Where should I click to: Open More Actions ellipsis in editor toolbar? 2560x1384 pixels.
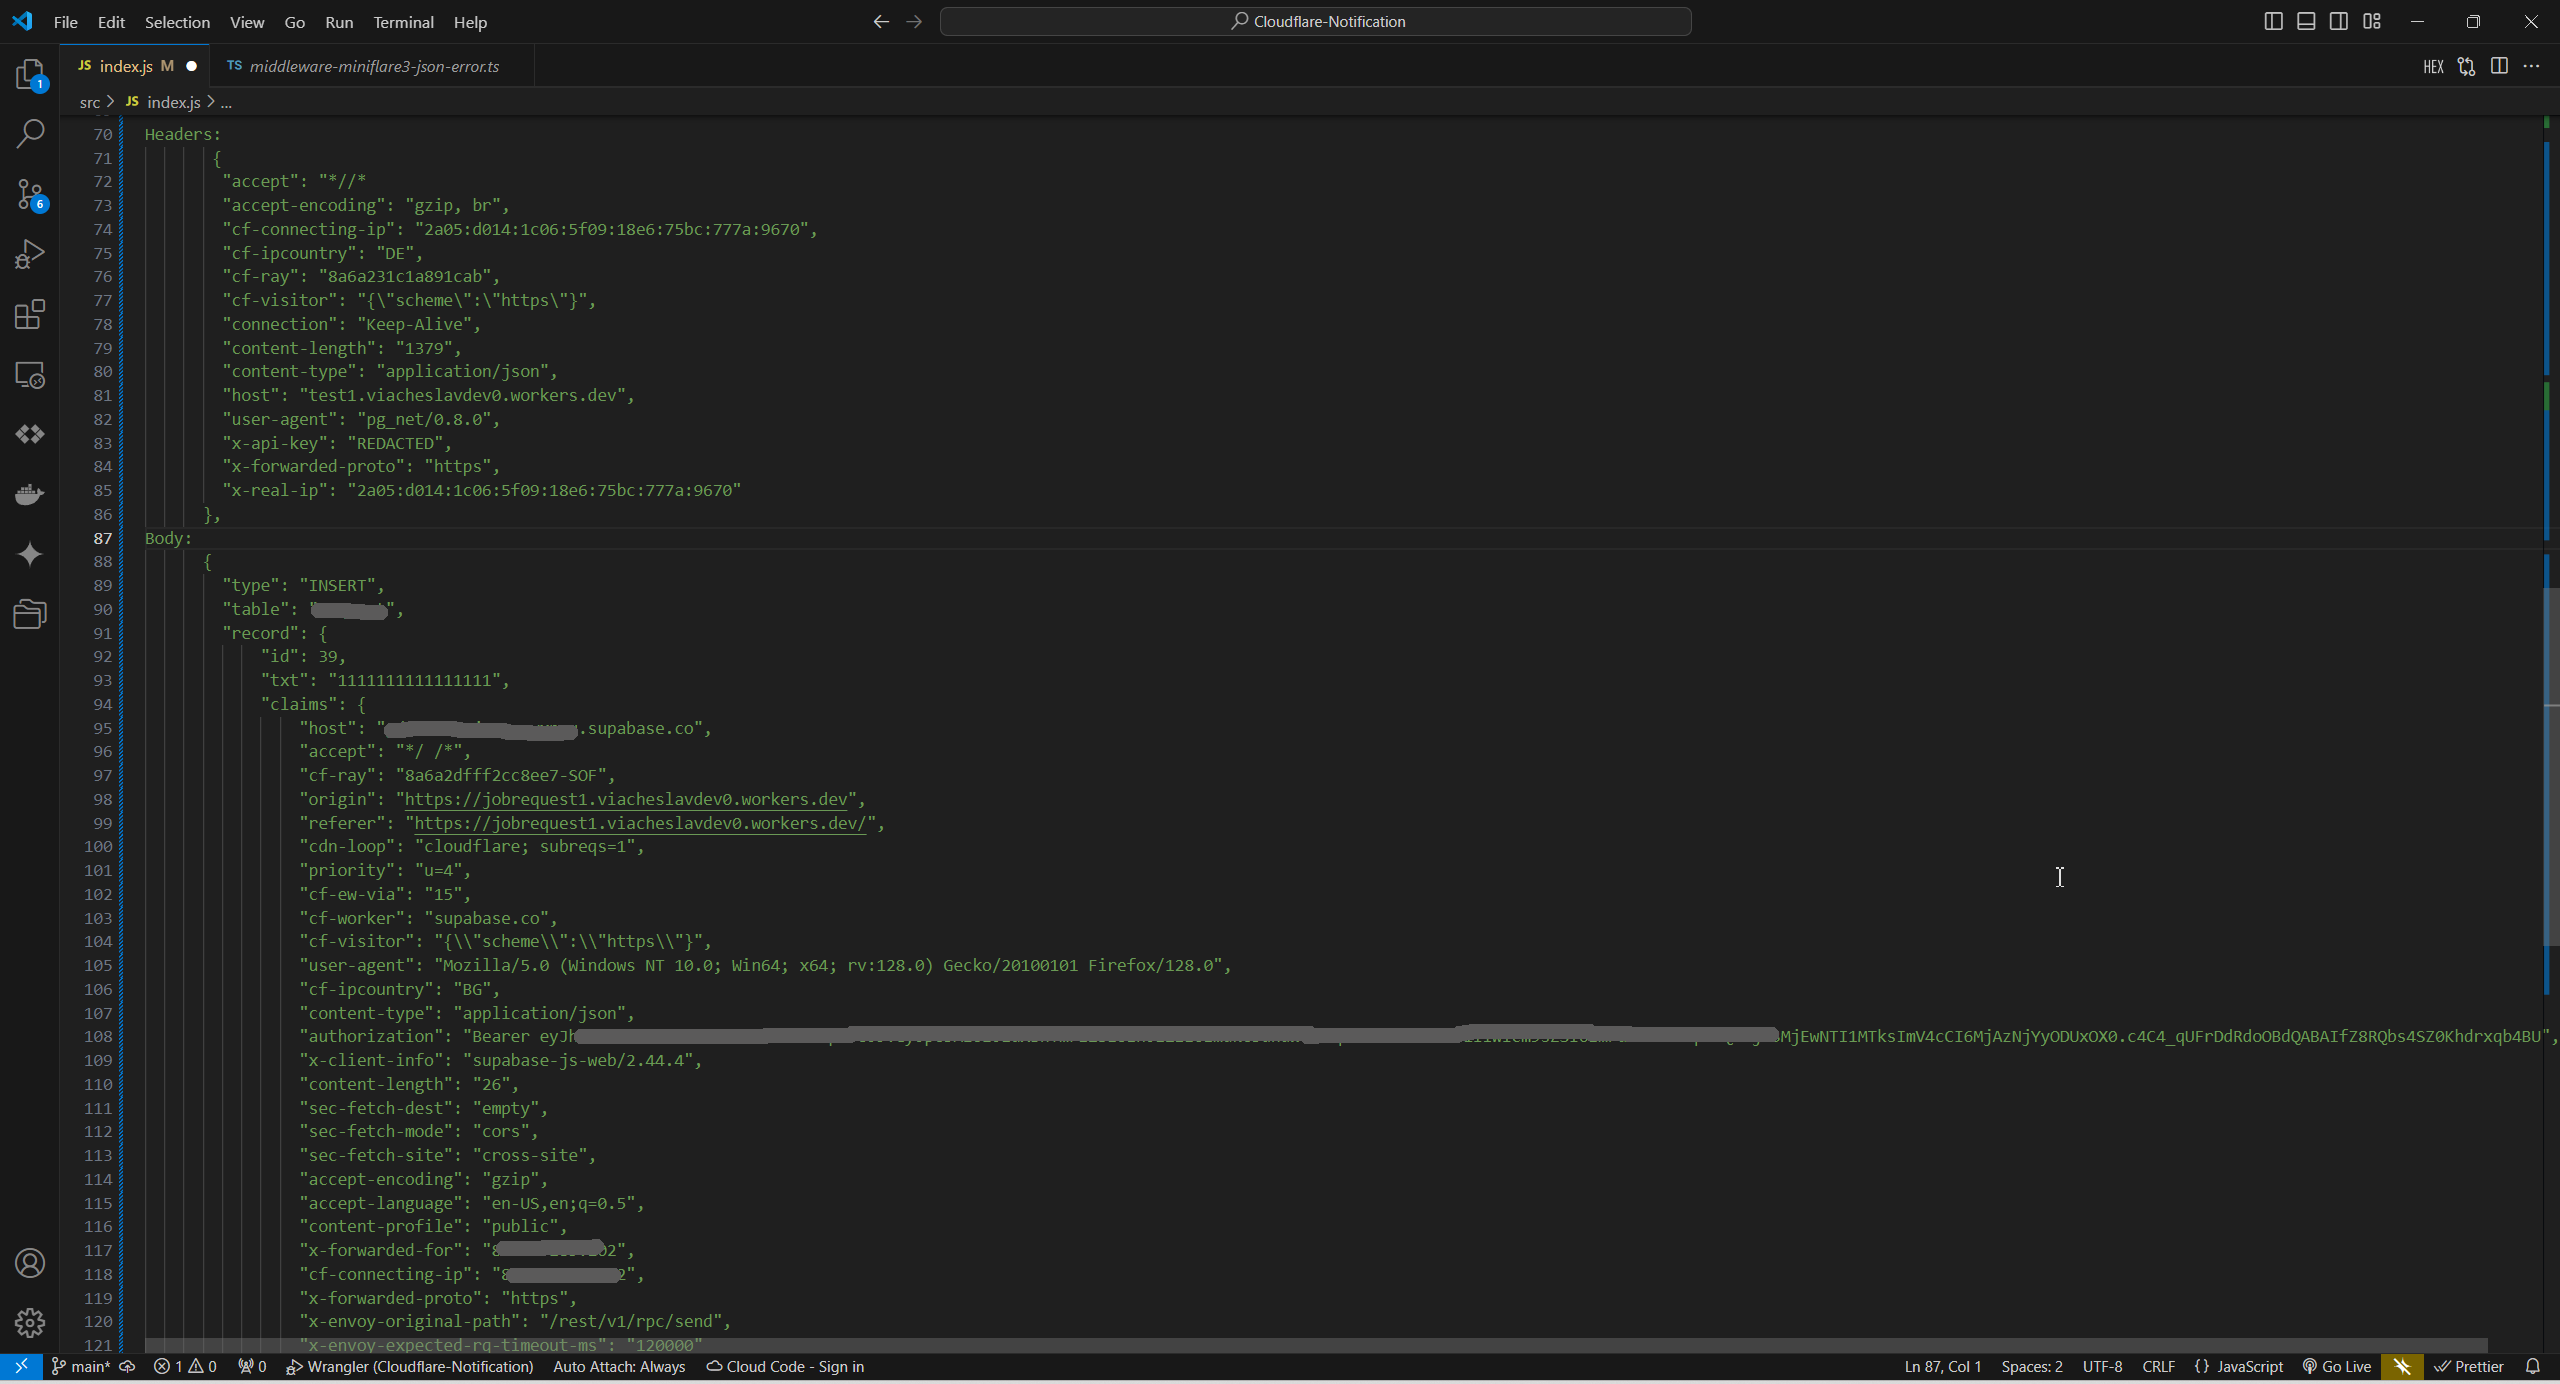pos(2531,66)
